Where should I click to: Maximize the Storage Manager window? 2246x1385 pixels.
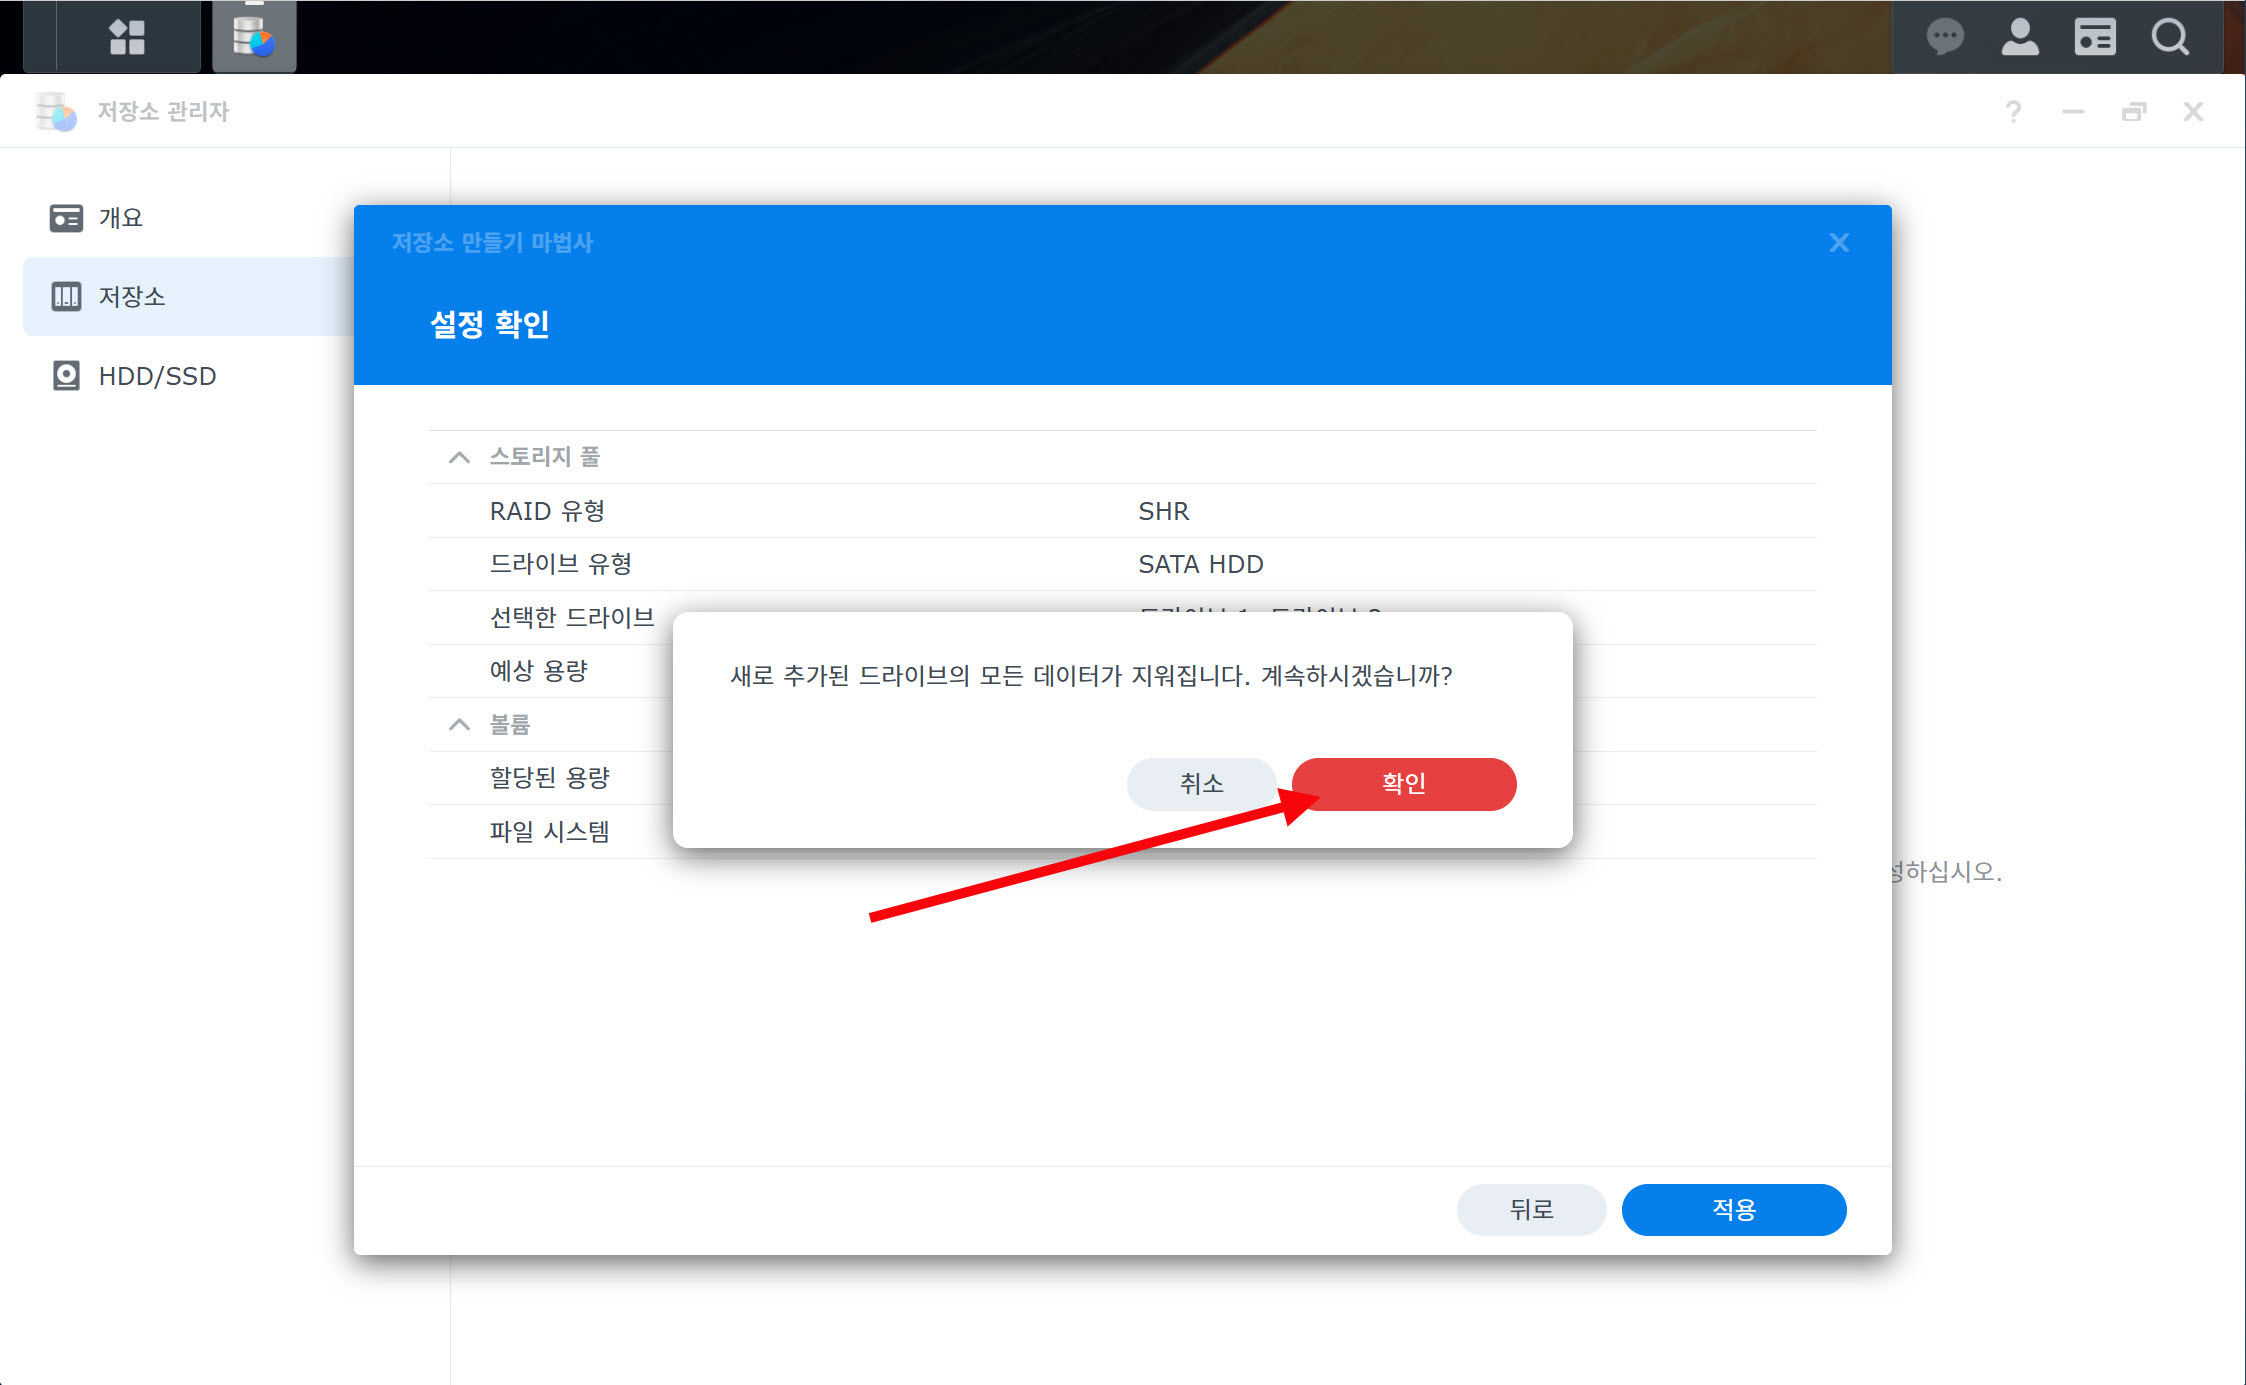point(2133,111)
